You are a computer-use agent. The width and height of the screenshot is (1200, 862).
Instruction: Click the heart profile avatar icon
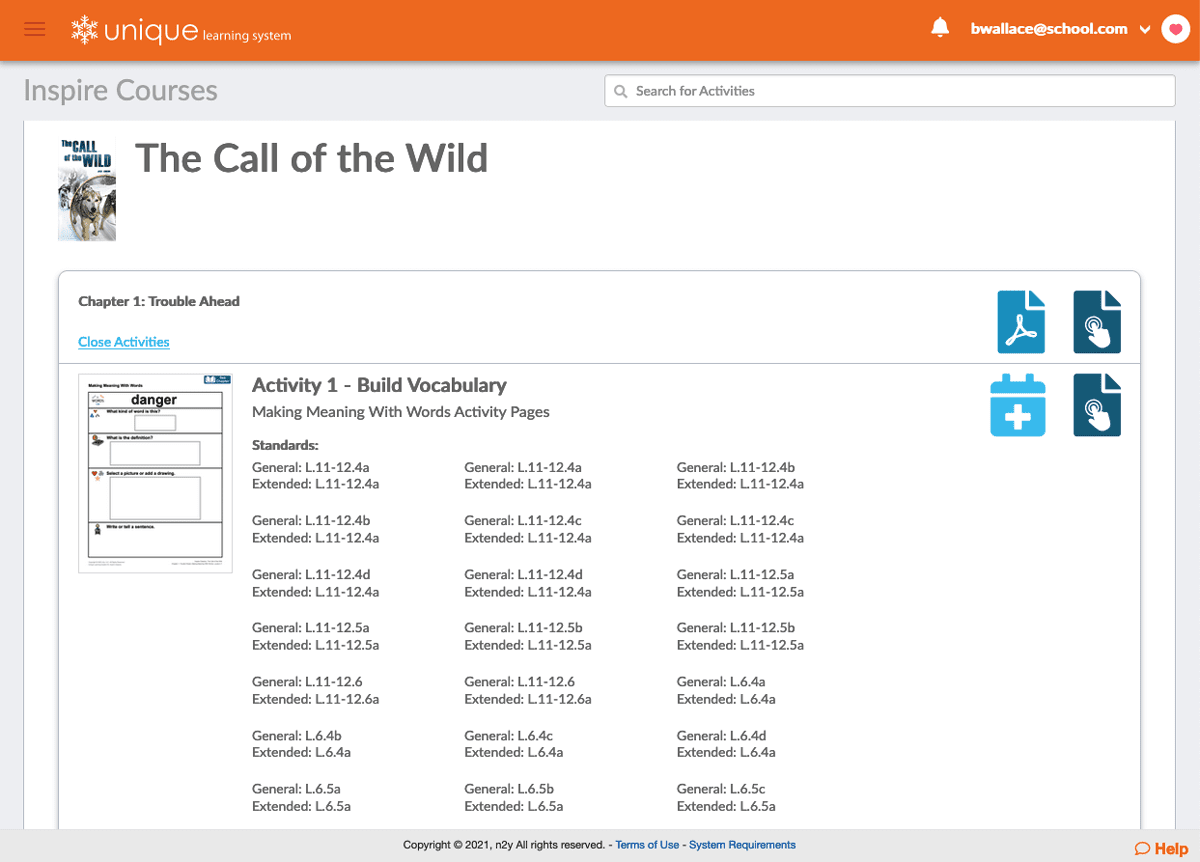(1174, 29)
